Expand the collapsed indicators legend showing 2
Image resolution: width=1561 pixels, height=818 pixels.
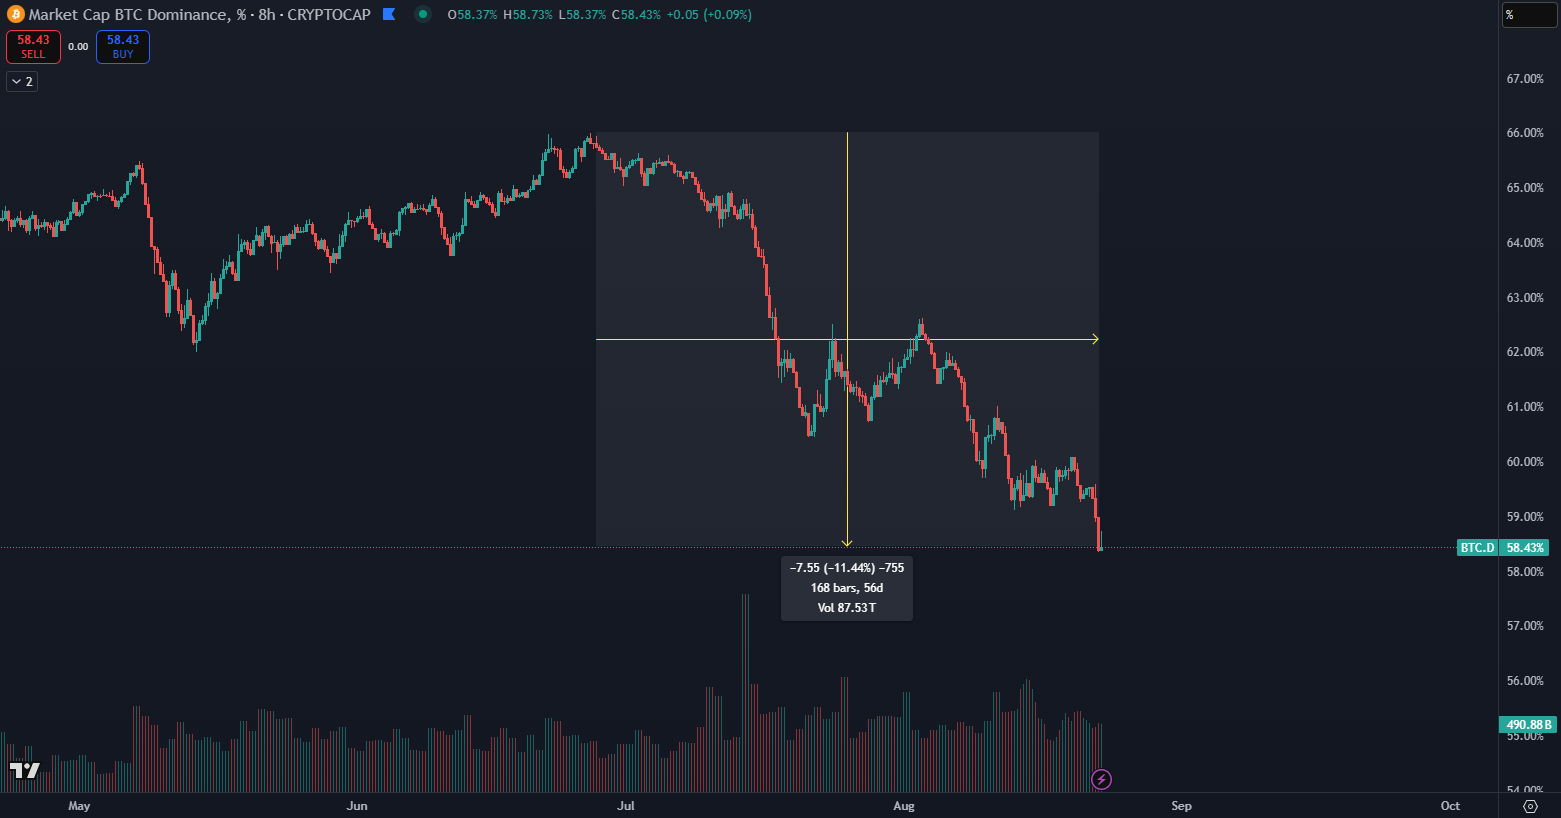pos(22,82)
